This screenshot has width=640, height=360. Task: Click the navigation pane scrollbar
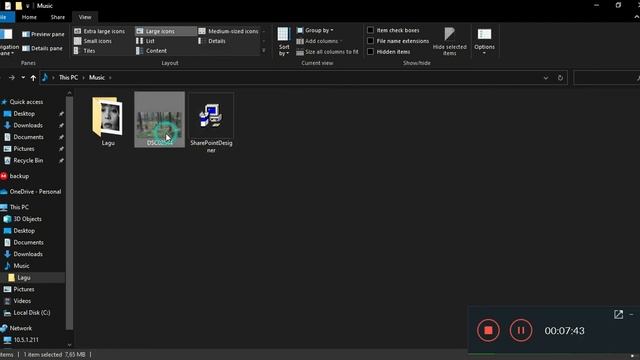[69, 212]
